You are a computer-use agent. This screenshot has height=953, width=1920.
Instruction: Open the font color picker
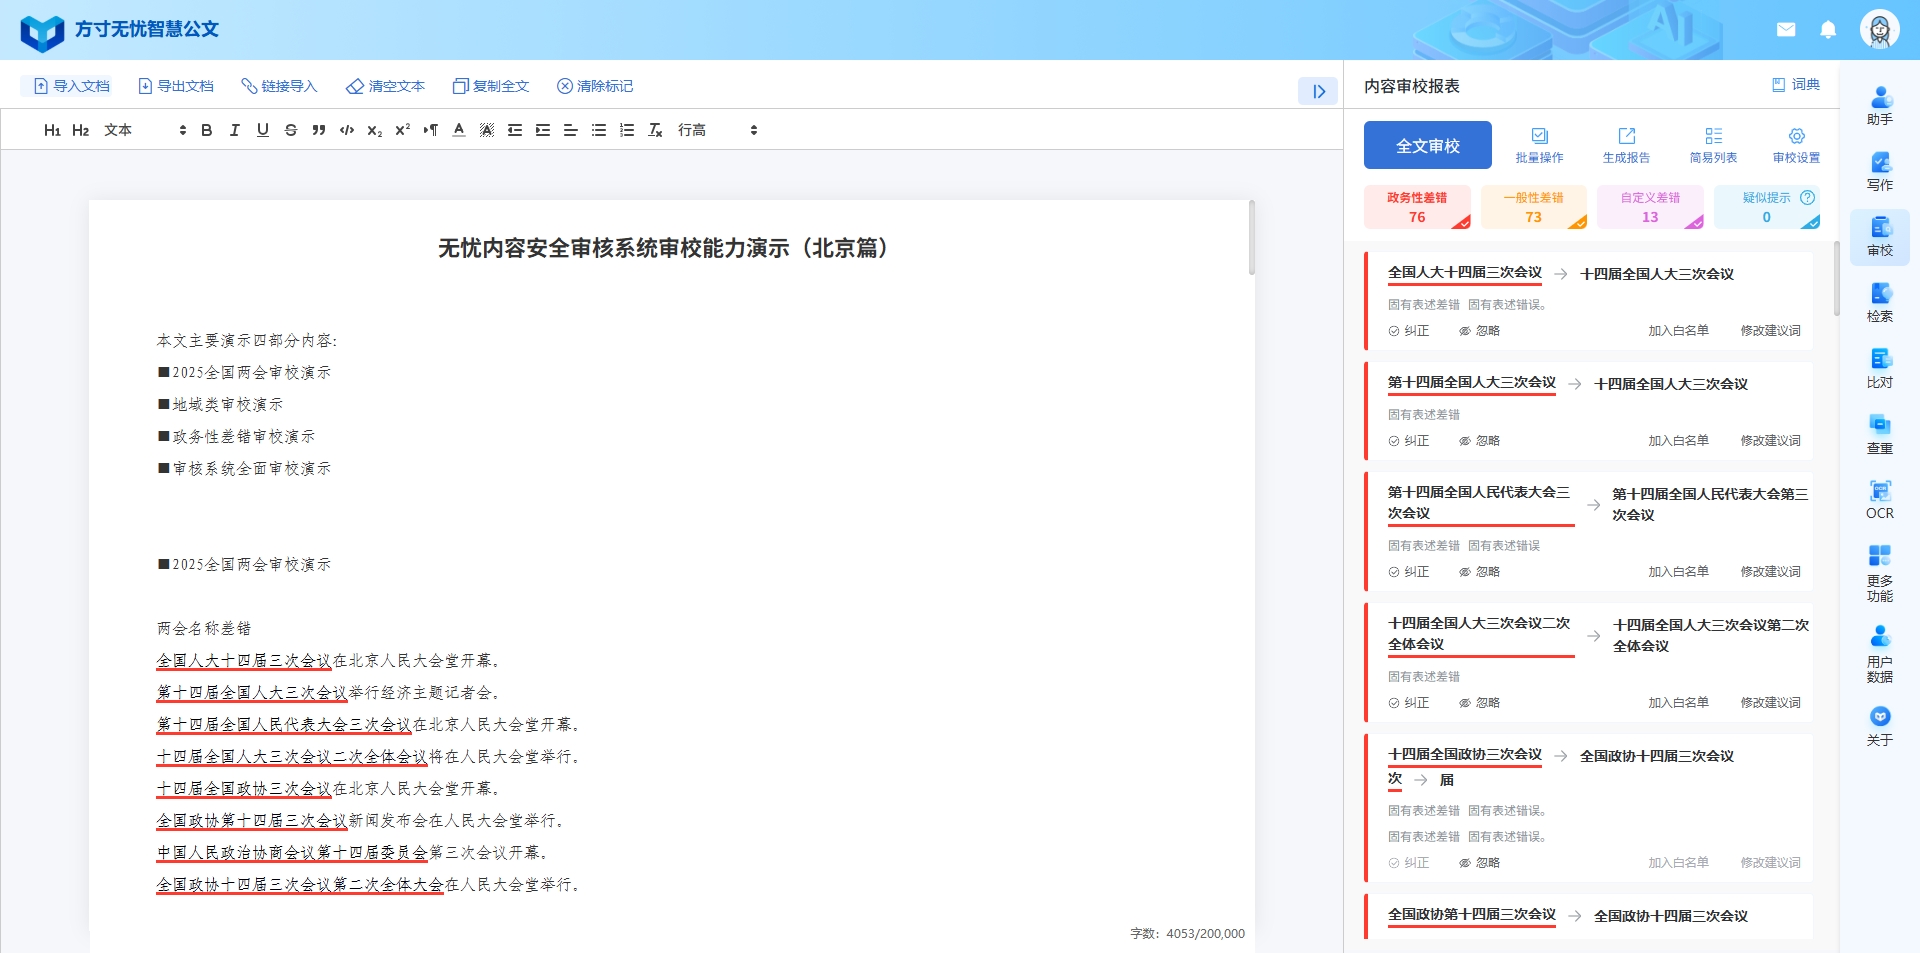coord(458,130)
